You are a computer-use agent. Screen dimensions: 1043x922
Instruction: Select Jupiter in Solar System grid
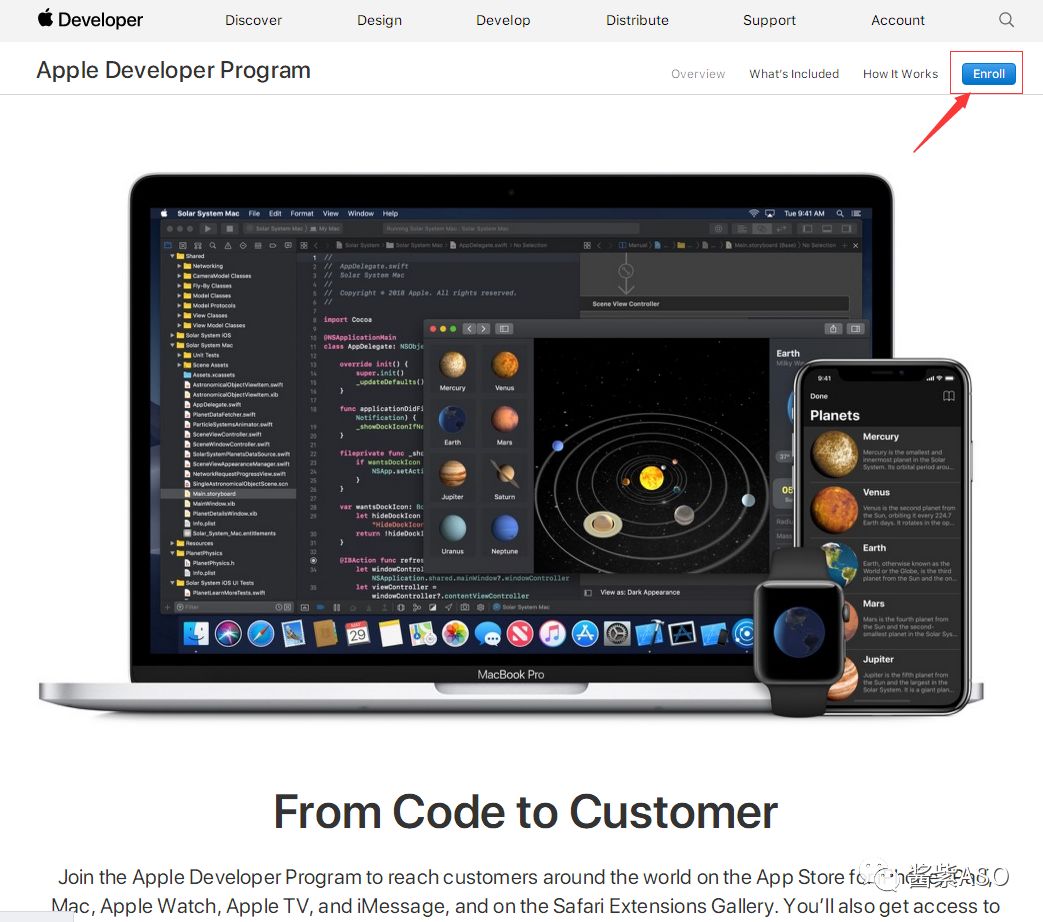(452, 480)
